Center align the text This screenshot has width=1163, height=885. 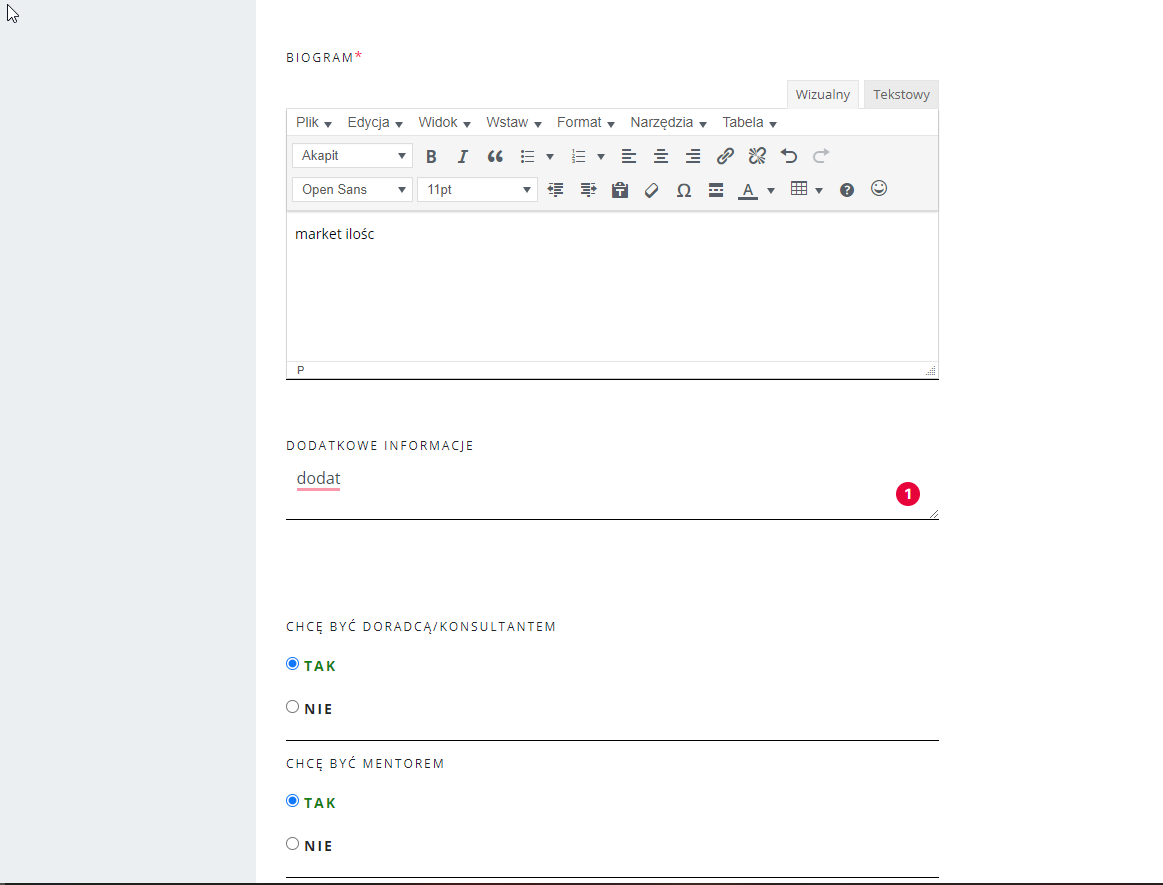click(x=661, y=156)
